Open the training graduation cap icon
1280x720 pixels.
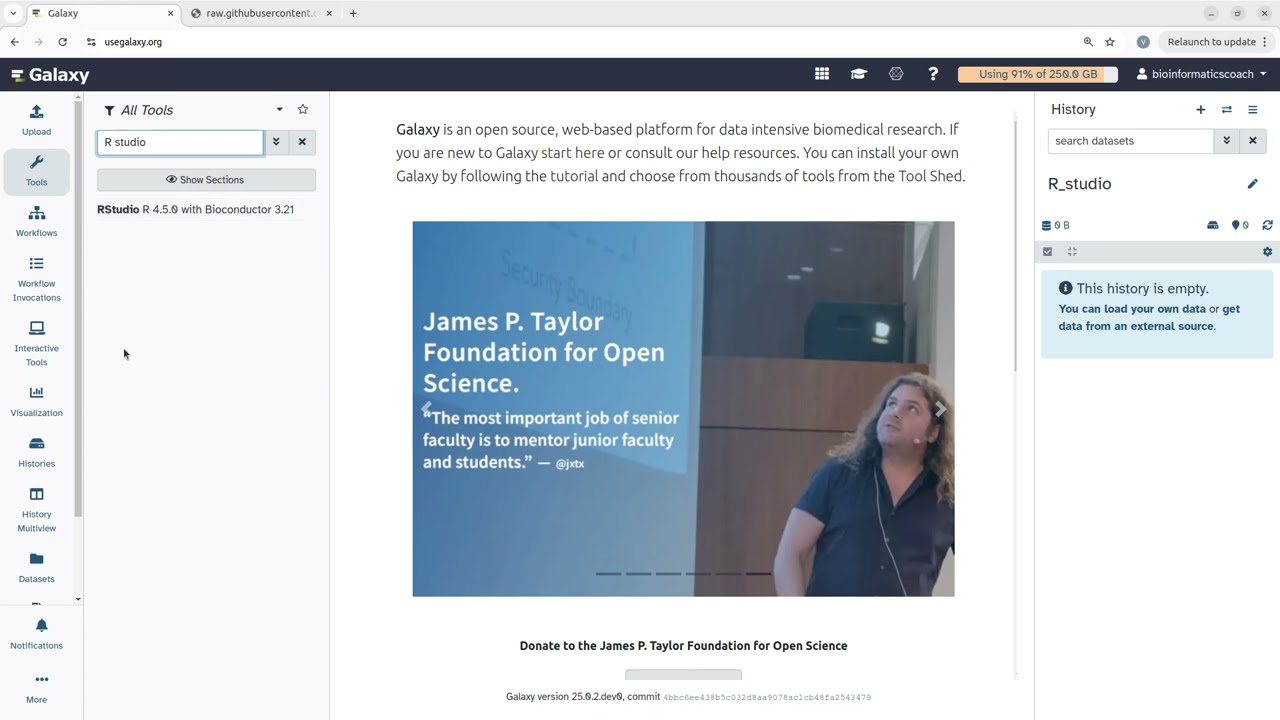(858, 74)
